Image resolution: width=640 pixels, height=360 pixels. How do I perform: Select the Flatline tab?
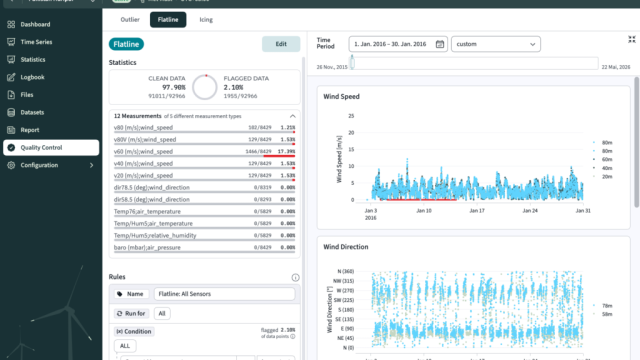[168, 20]
